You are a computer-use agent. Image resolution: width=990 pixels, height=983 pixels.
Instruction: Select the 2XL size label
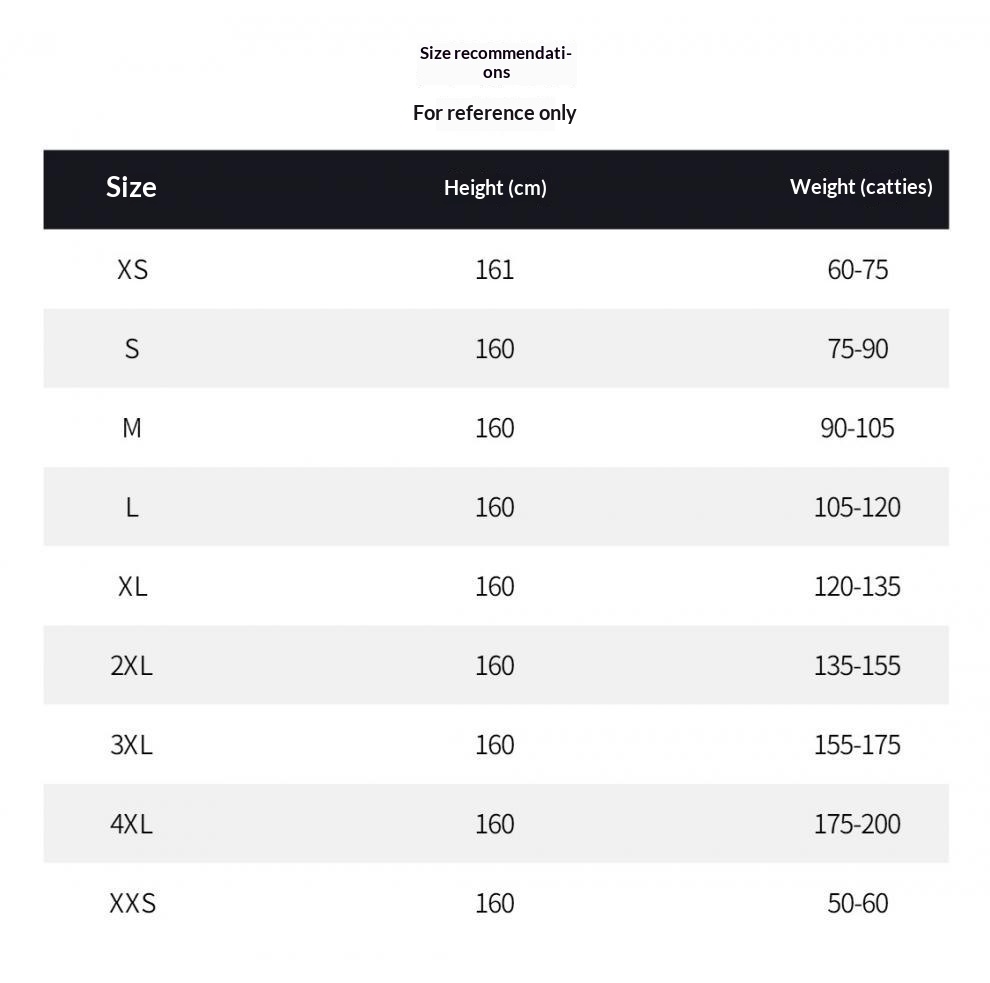coord(132,665)
